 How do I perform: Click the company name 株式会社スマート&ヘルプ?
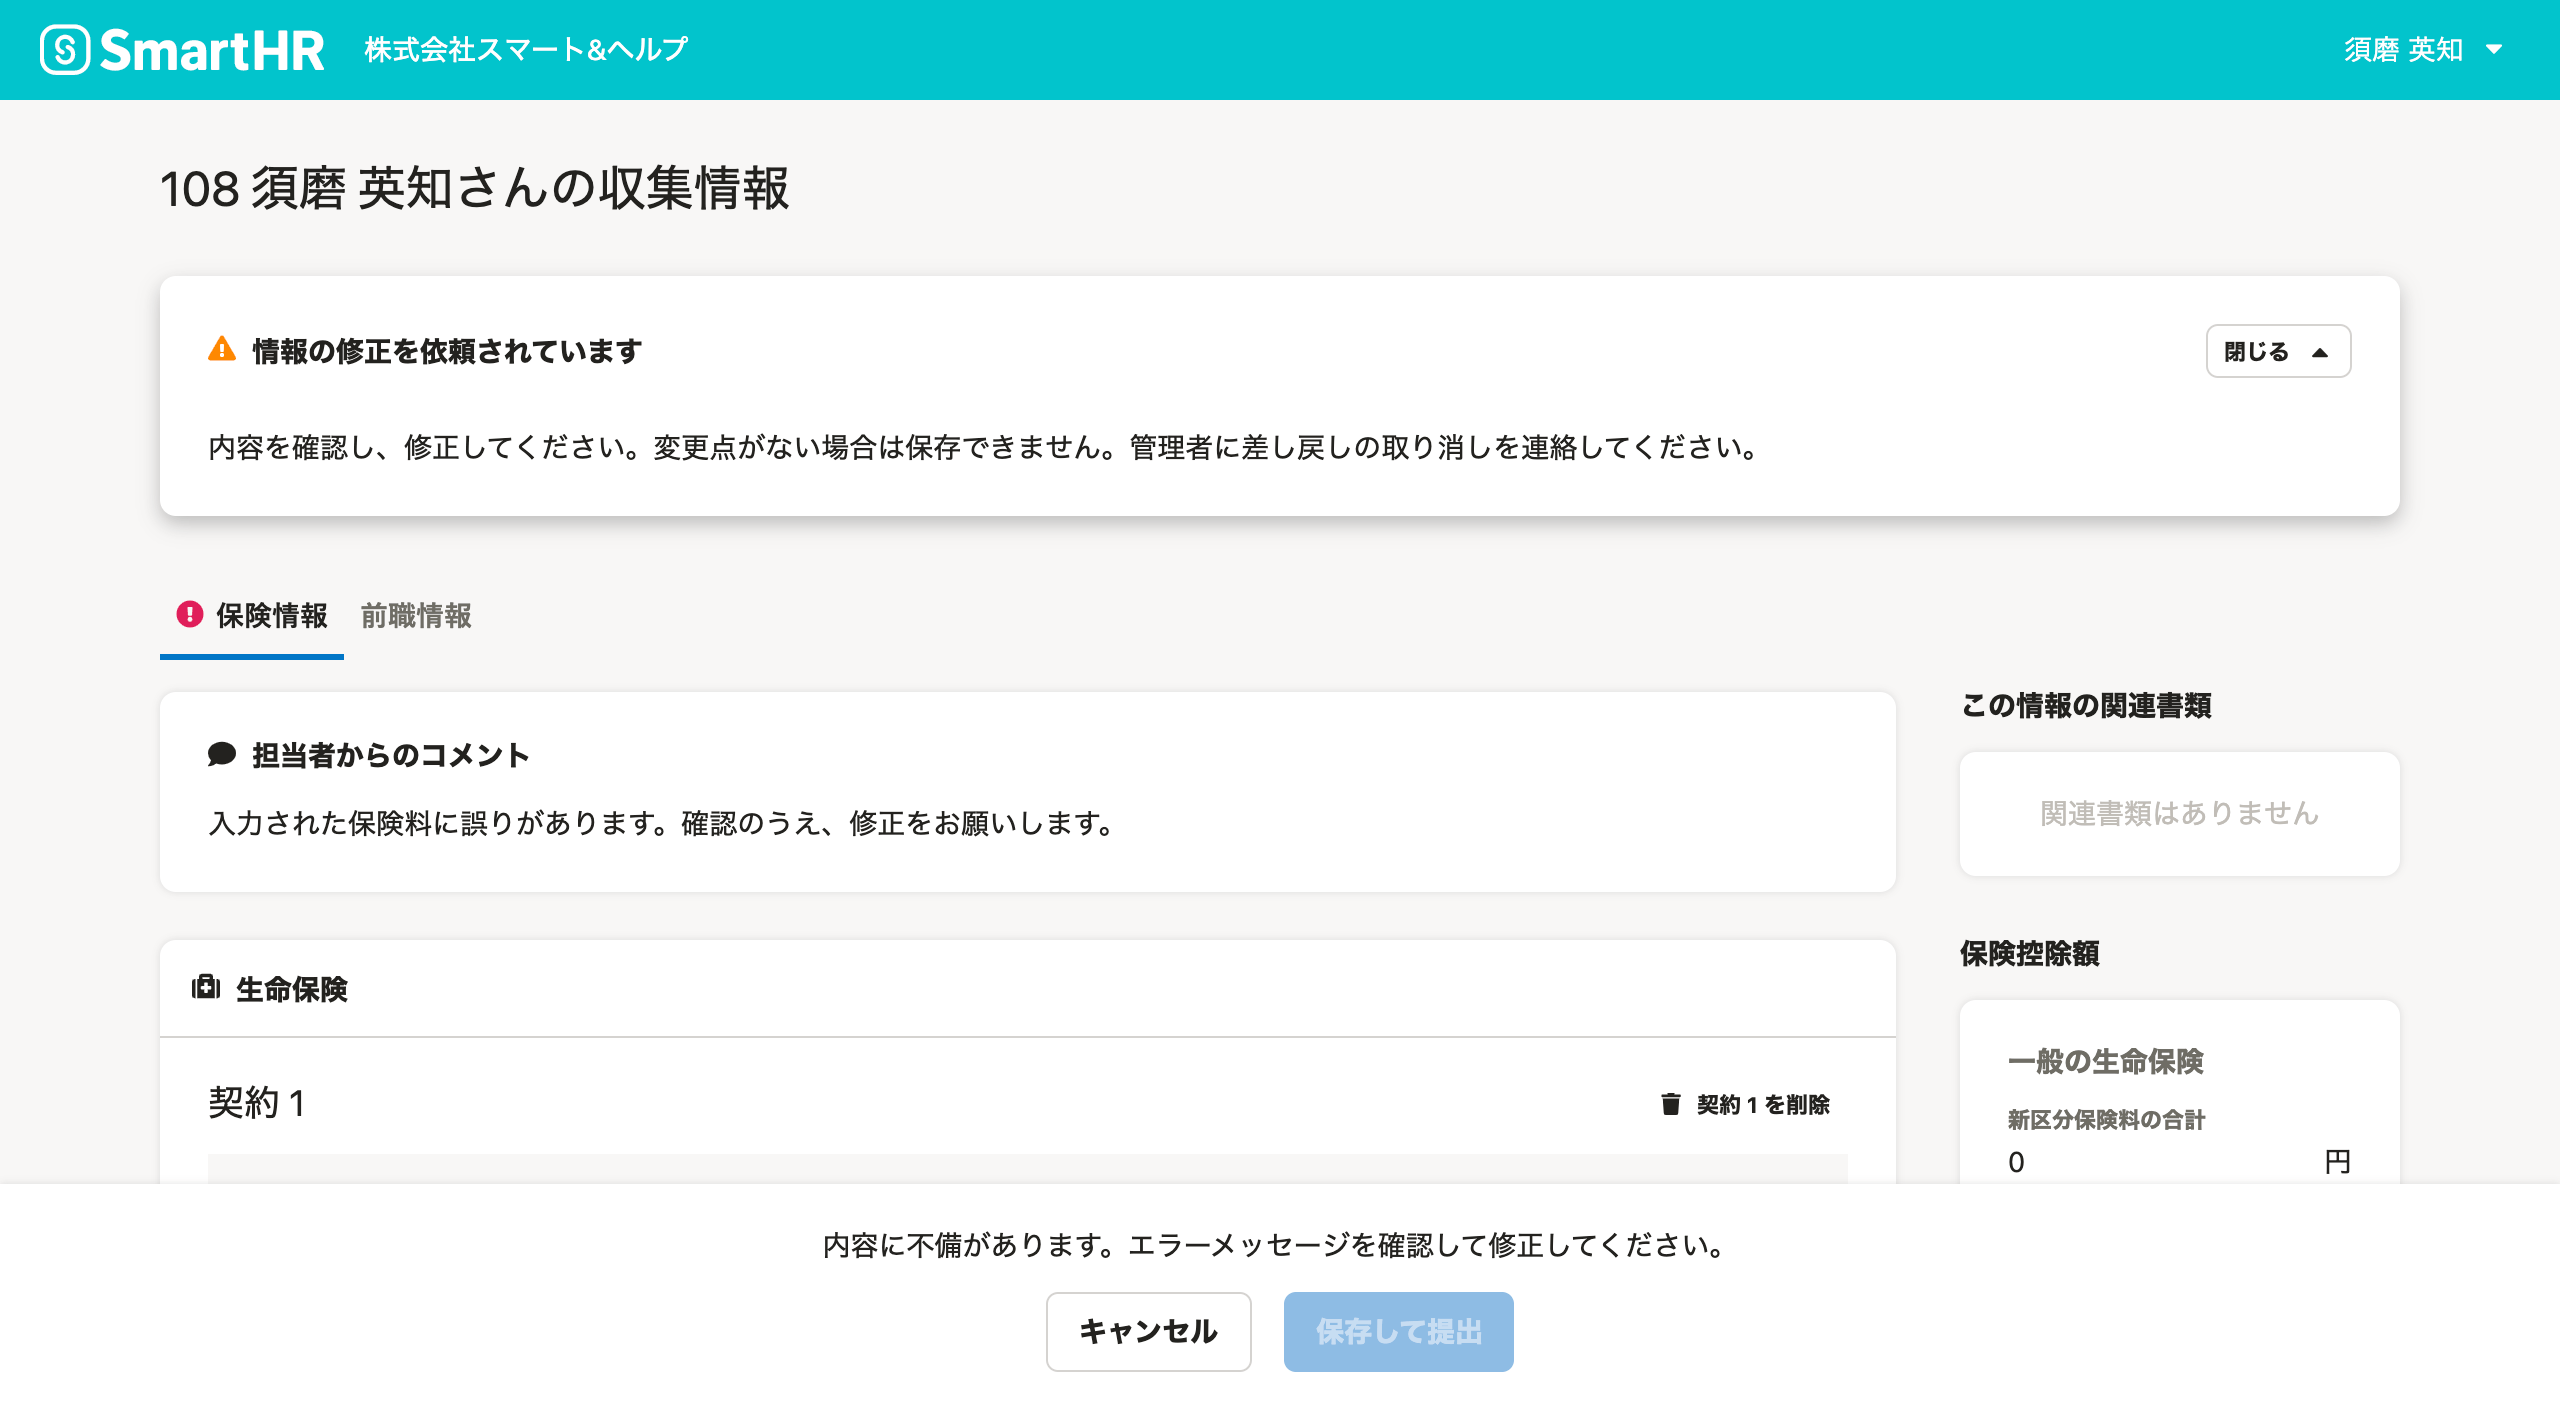click(527, 50)
